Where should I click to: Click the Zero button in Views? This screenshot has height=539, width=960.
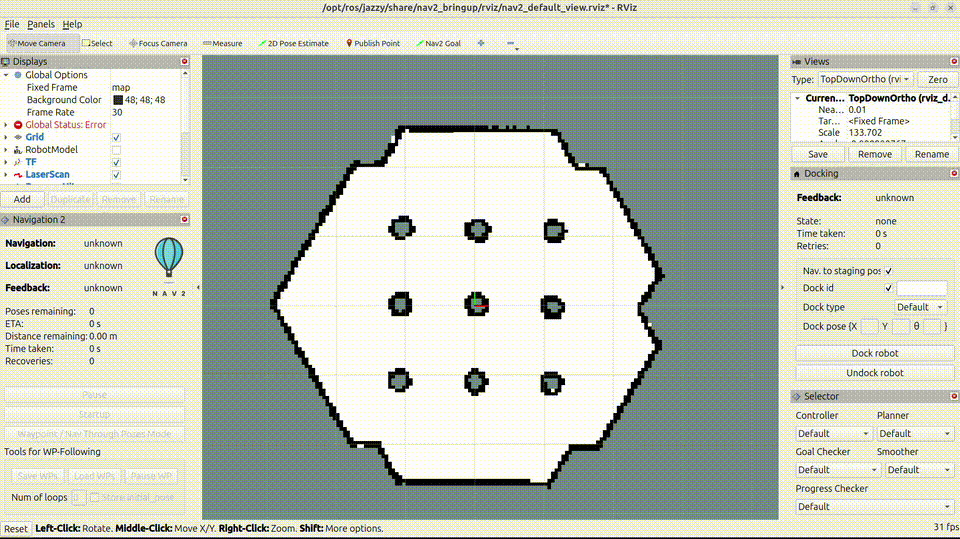point(937,79)
